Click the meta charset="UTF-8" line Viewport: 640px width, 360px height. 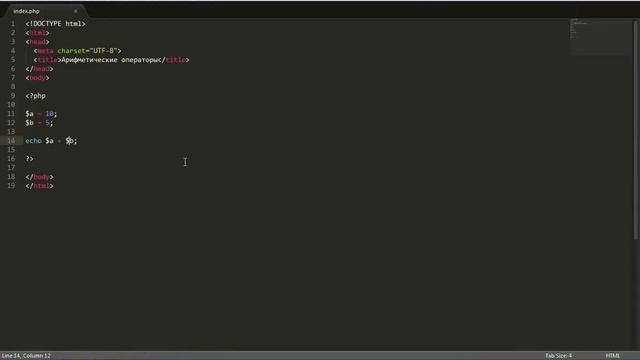pos(78,51)
